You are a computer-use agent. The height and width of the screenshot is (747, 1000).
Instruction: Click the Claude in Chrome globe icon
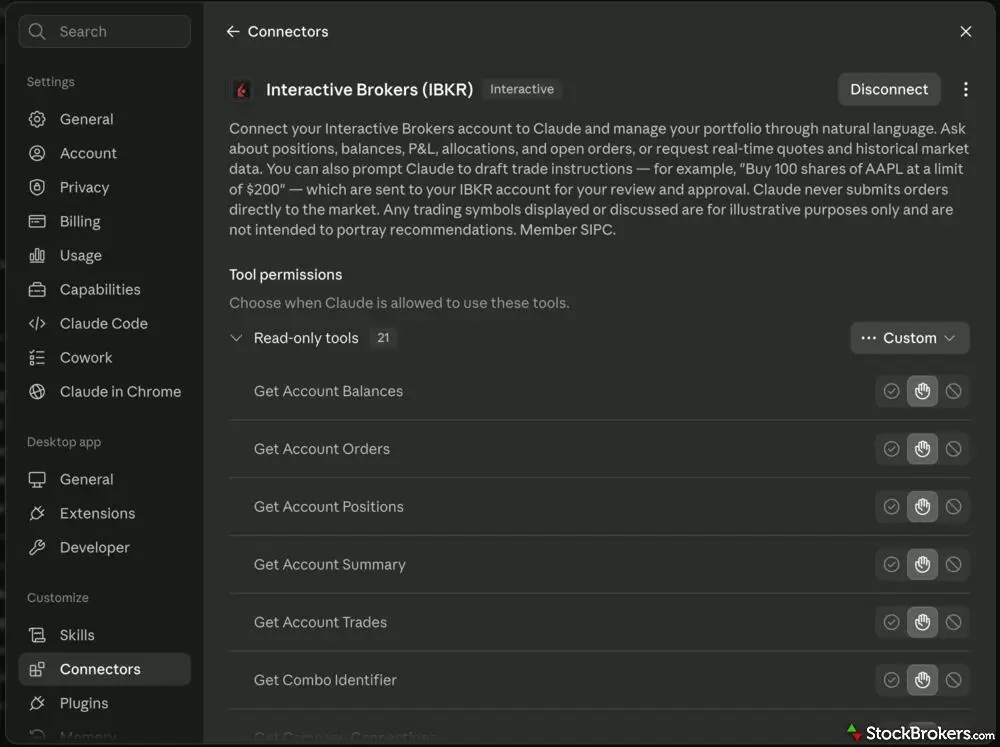[x=37, y=392]
